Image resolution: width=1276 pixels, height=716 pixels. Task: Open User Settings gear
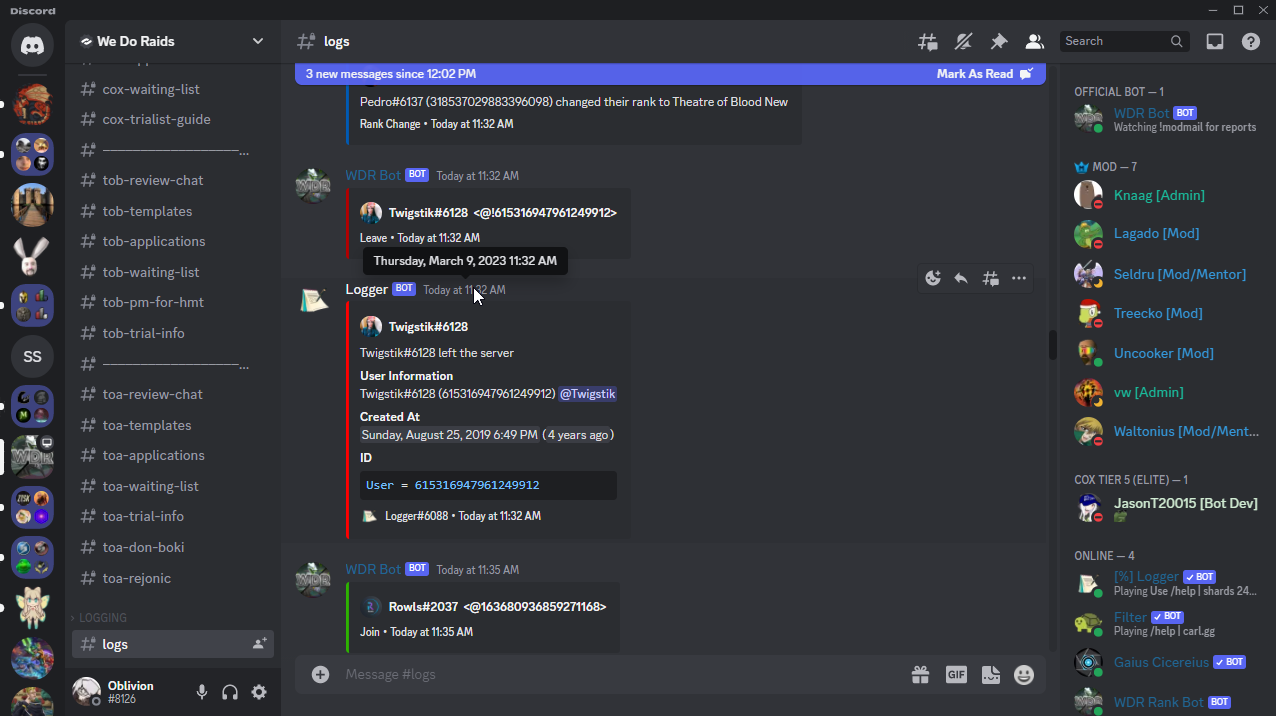259,692
